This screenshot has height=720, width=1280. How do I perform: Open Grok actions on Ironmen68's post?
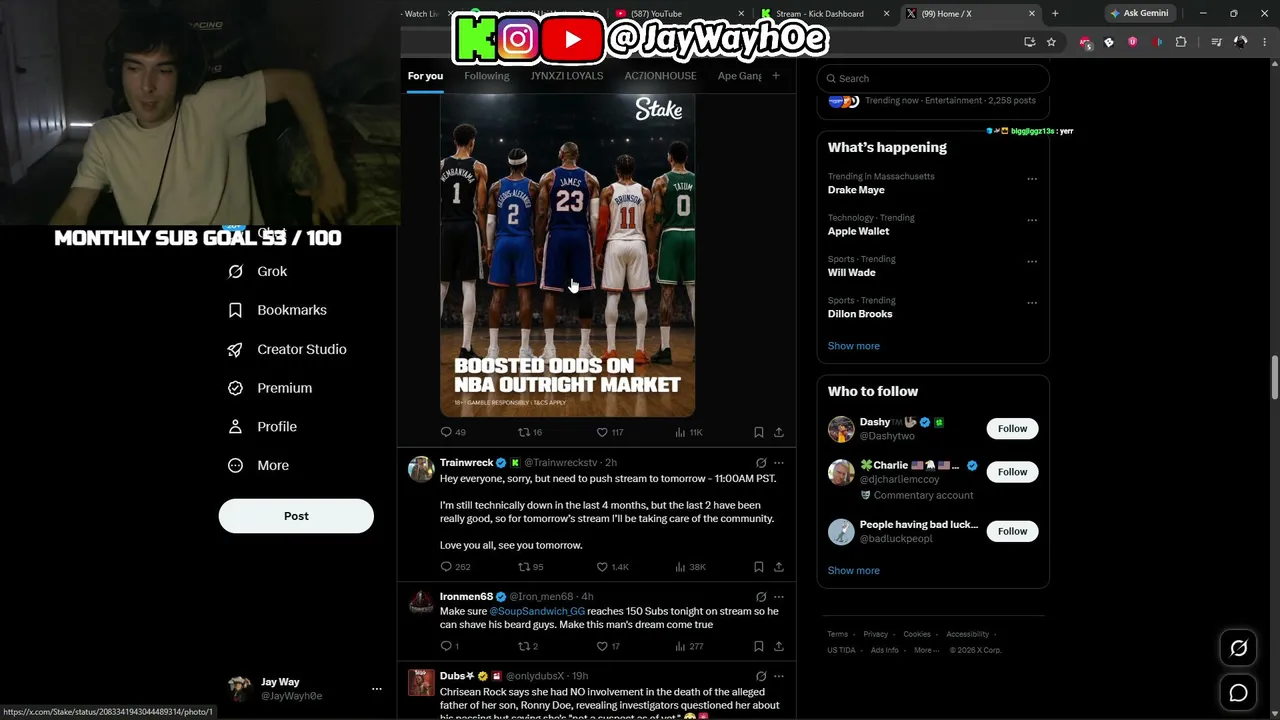pos(761,597)
